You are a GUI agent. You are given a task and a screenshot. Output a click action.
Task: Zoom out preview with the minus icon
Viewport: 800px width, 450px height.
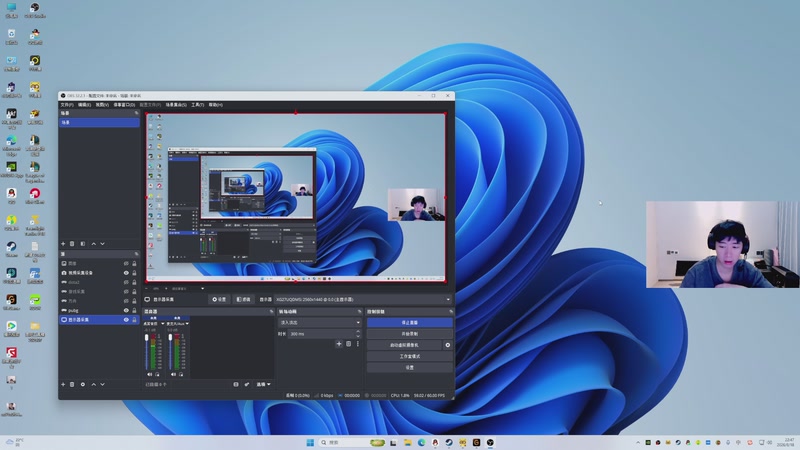(147, 289)
